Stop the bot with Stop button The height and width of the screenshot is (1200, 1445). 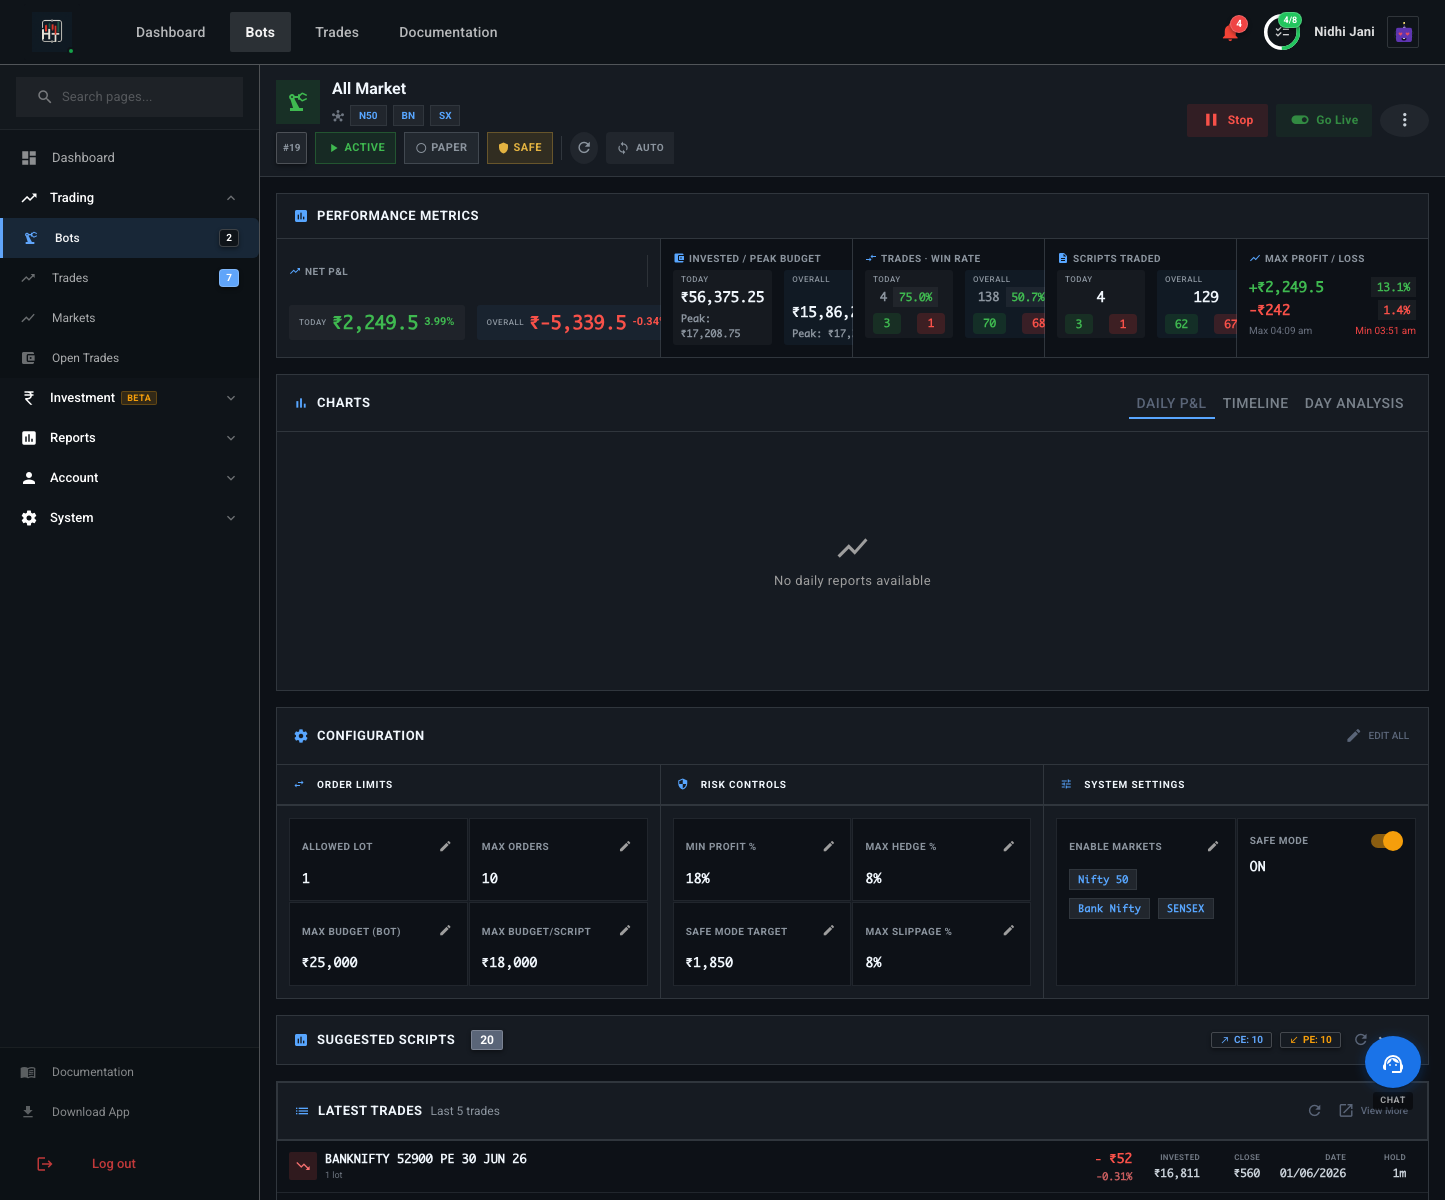coord(1228,120)
